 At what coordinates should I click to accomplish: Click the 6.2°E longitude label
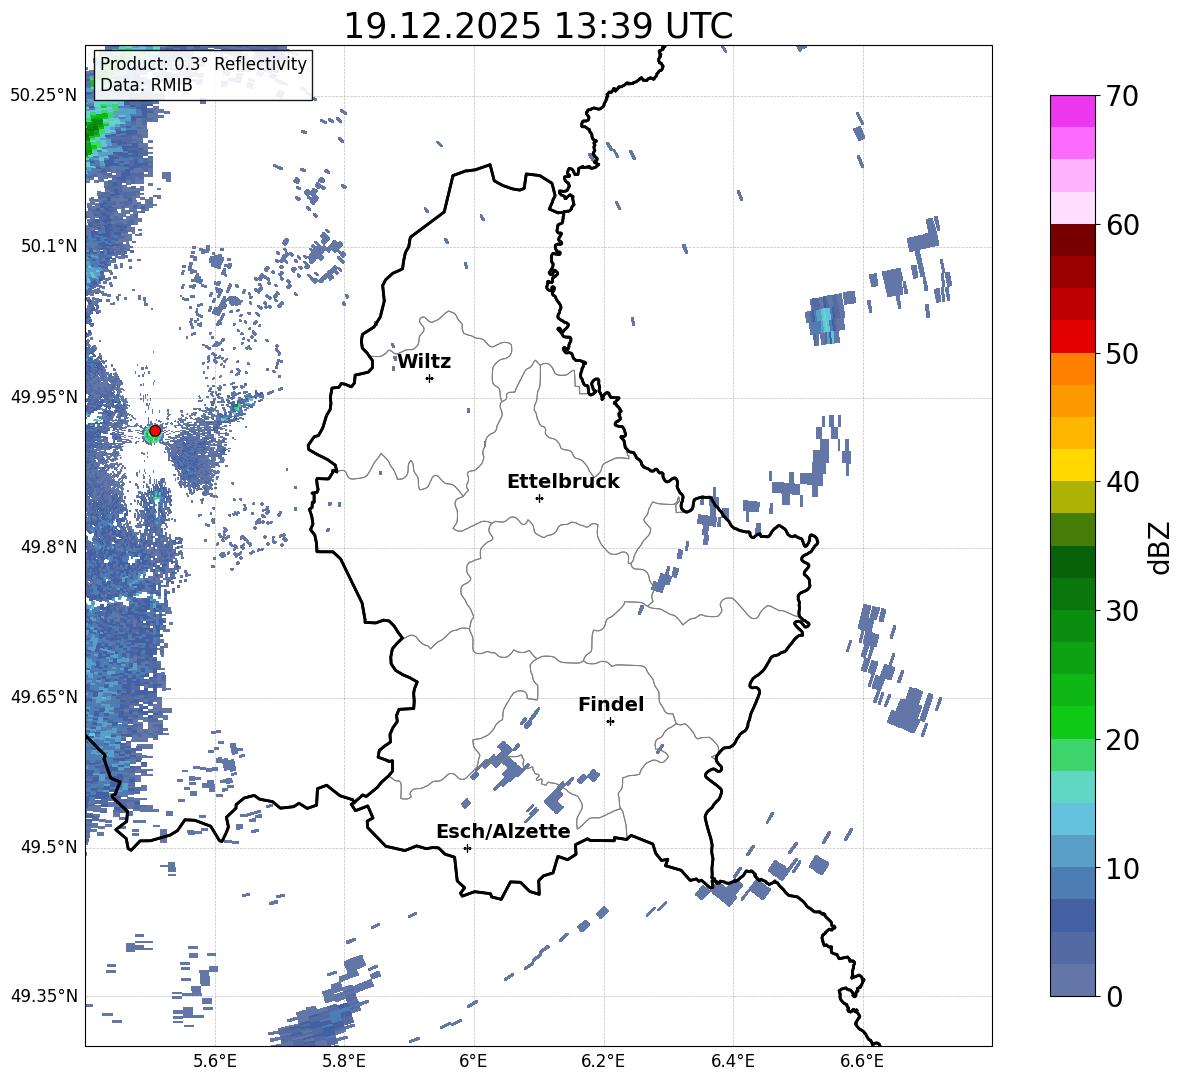603,1061
